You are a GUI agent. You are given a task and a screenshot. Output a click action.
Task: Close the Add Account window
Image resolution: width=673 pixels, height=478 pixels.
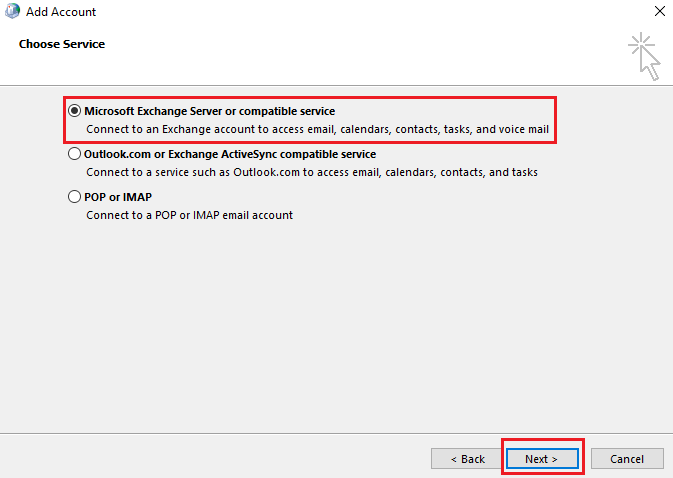660,11
